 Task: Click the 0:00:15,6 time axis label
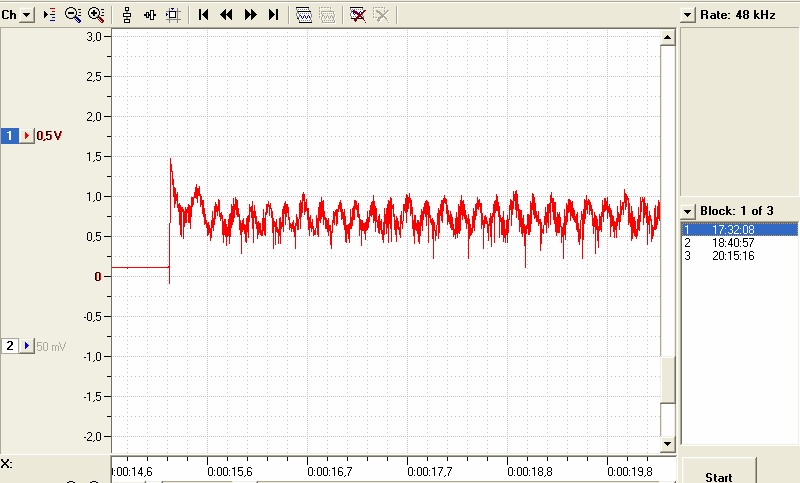[230, 472]
